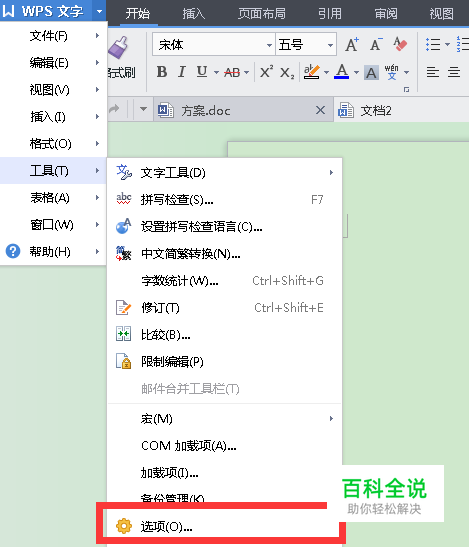Choose COM 加载项(A)...
Image resolution: width=469 pixels, height=547 pixels.
pos(225,445)
